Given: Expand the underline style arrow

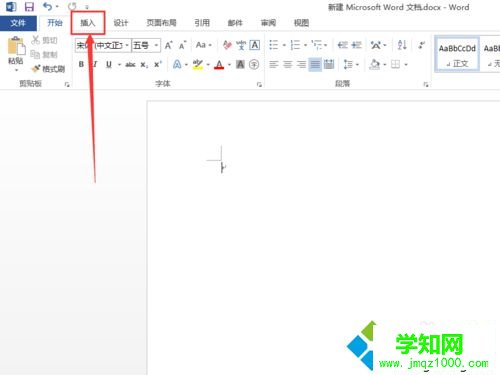Looking at the screenshot, I should pyautogui.click(x=119, y=64).
